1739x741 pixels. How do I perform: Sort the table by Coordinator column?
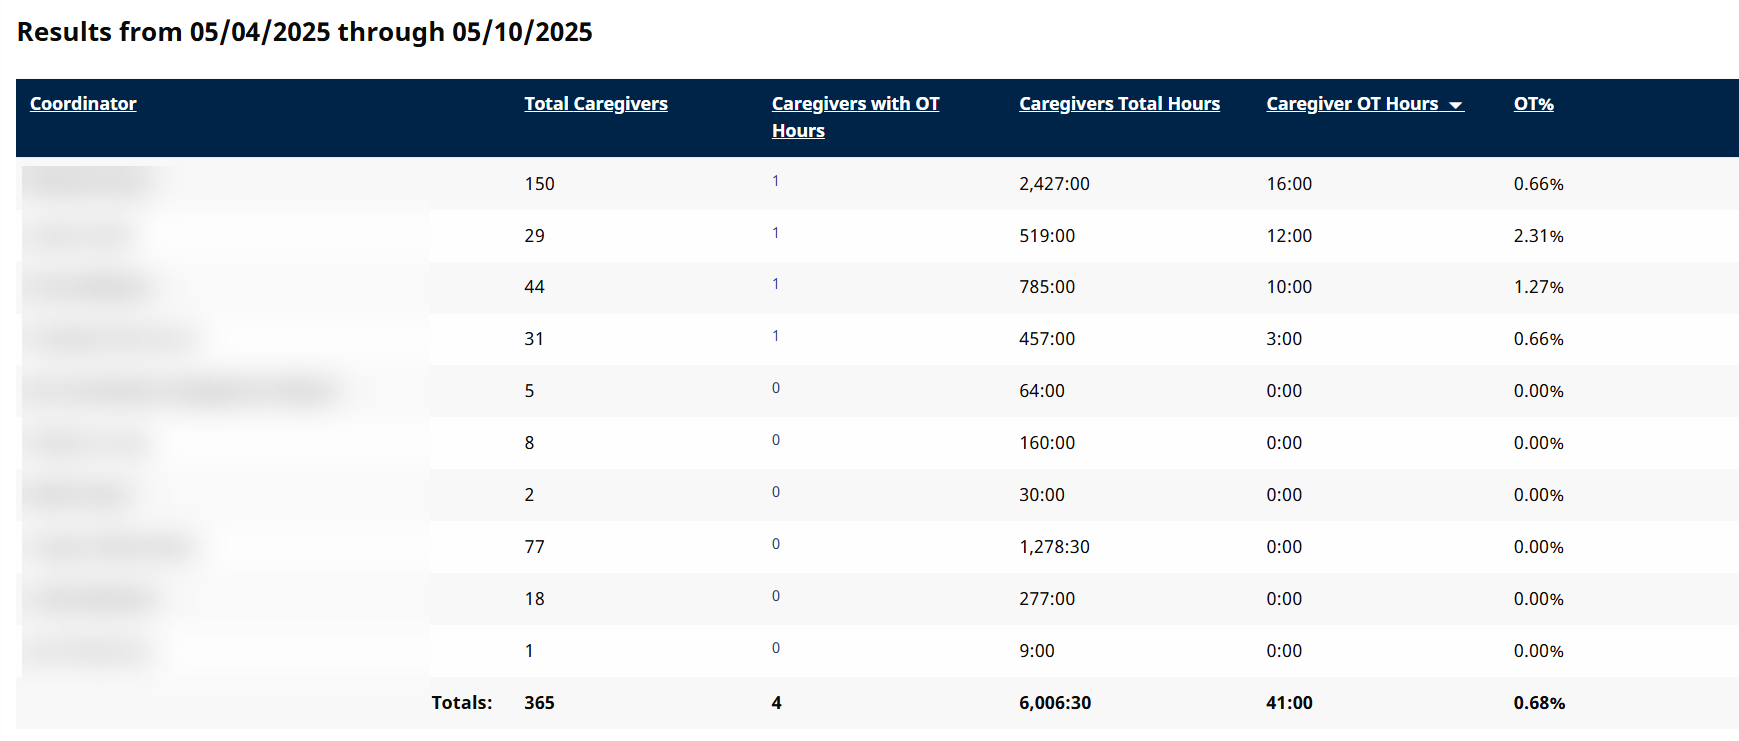(x=83, y=104)
